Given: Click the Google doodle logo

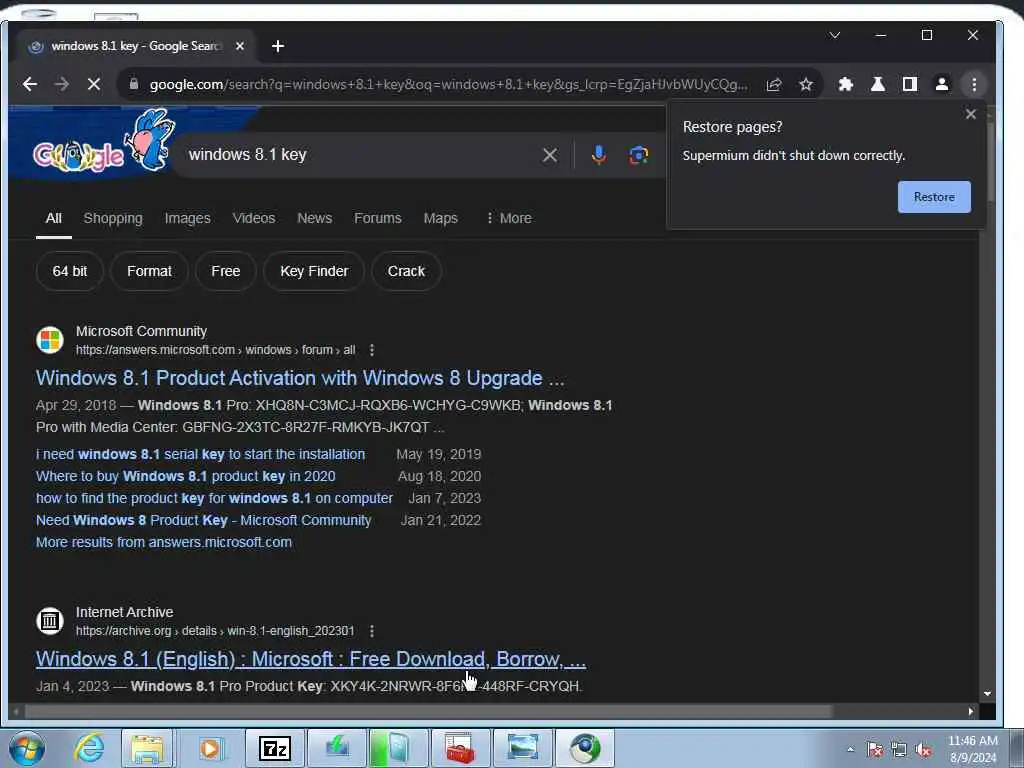Looking at the screenshot, I should 104,144.
